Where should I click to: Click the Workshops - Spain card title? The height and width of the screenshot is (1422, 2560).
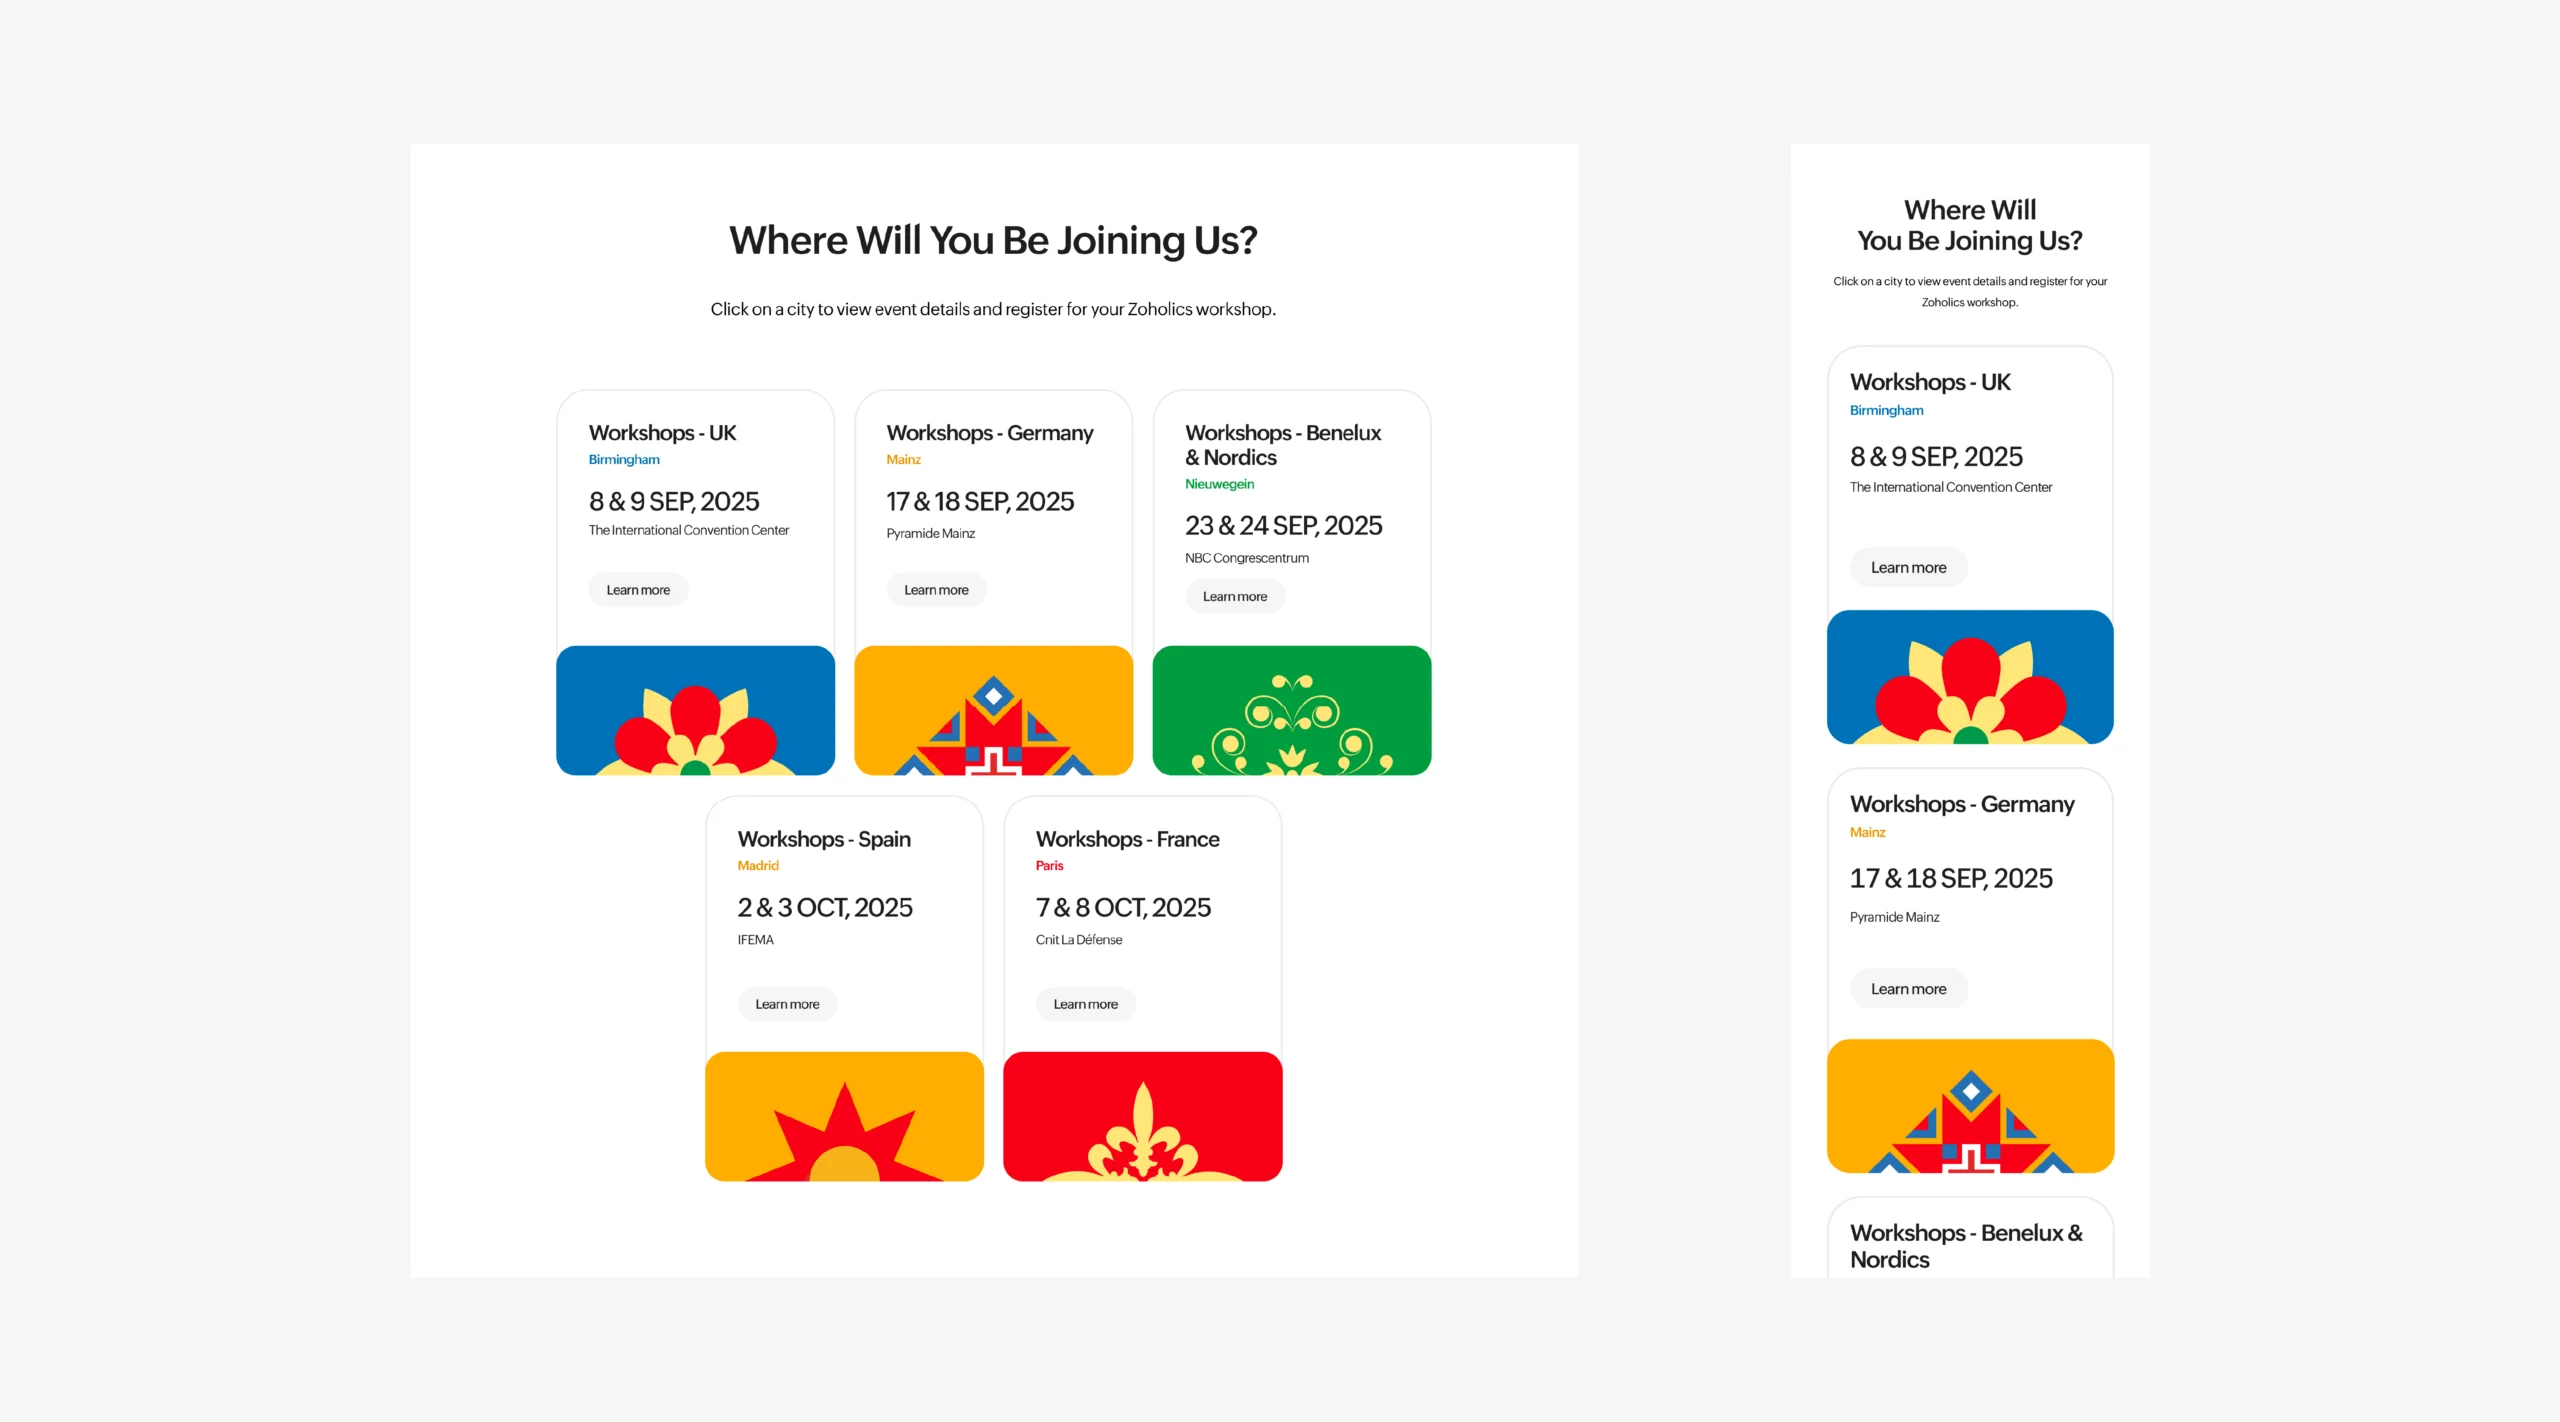(x=824, y=839)
